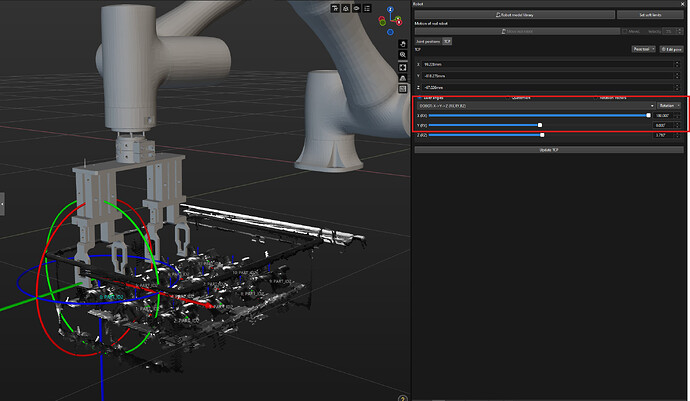Expand the Rotation dropdown
690x401 pixels.
point(669,105)
